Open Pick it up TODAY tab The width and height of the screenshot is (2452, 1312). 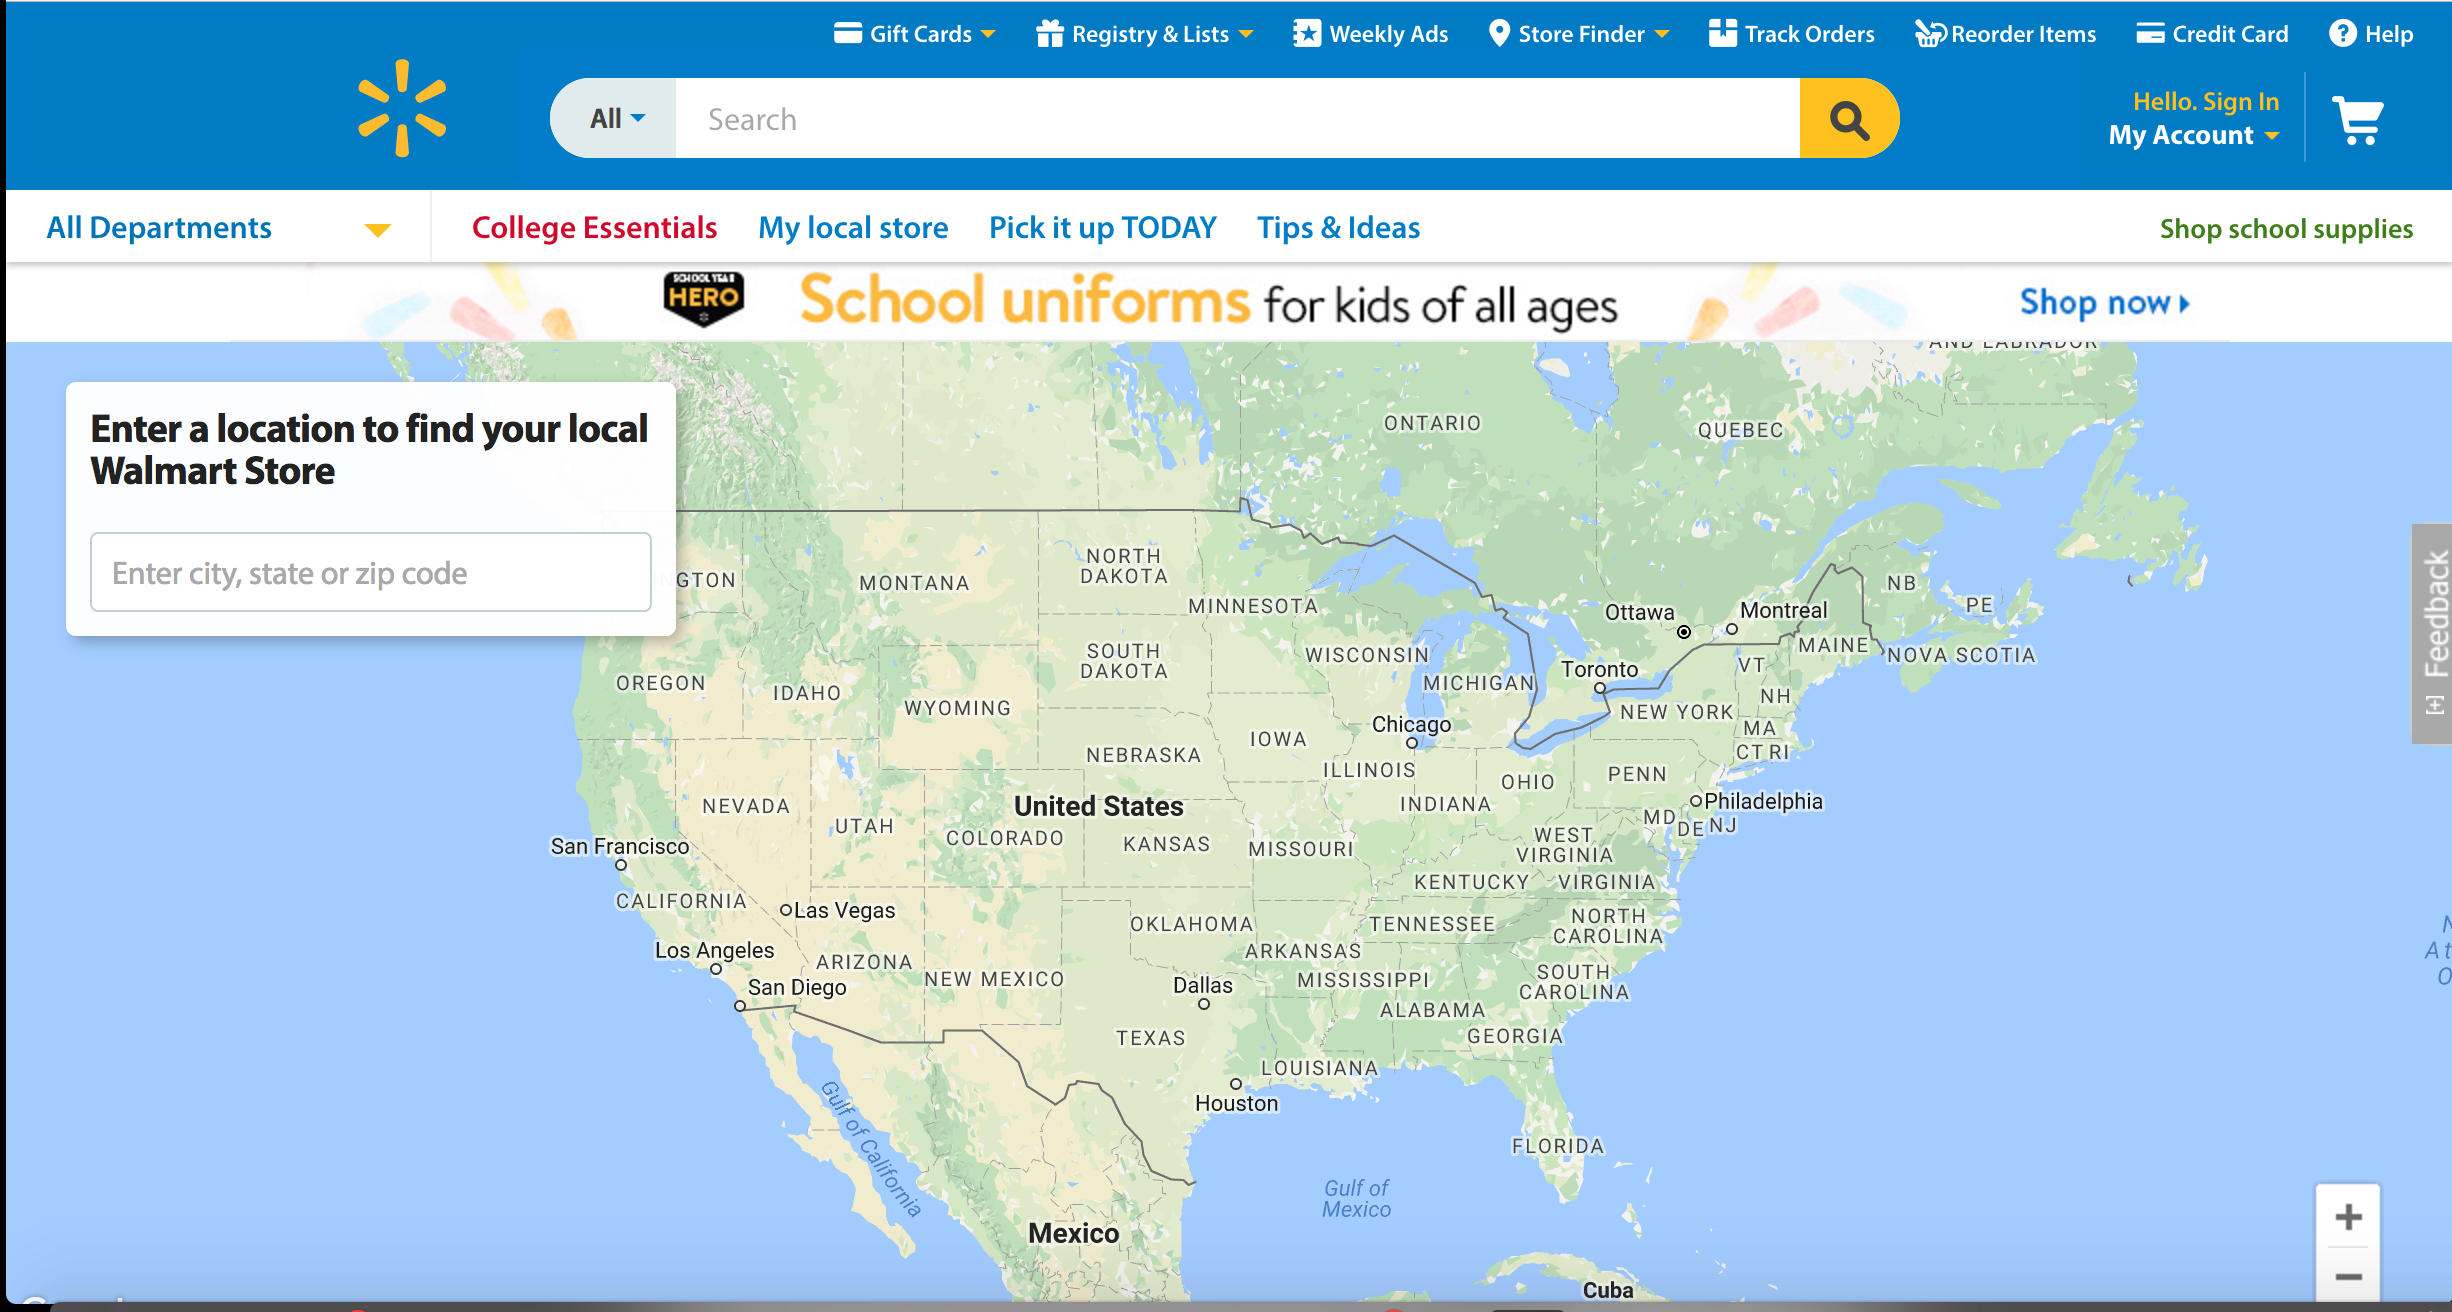[1102, 227]
